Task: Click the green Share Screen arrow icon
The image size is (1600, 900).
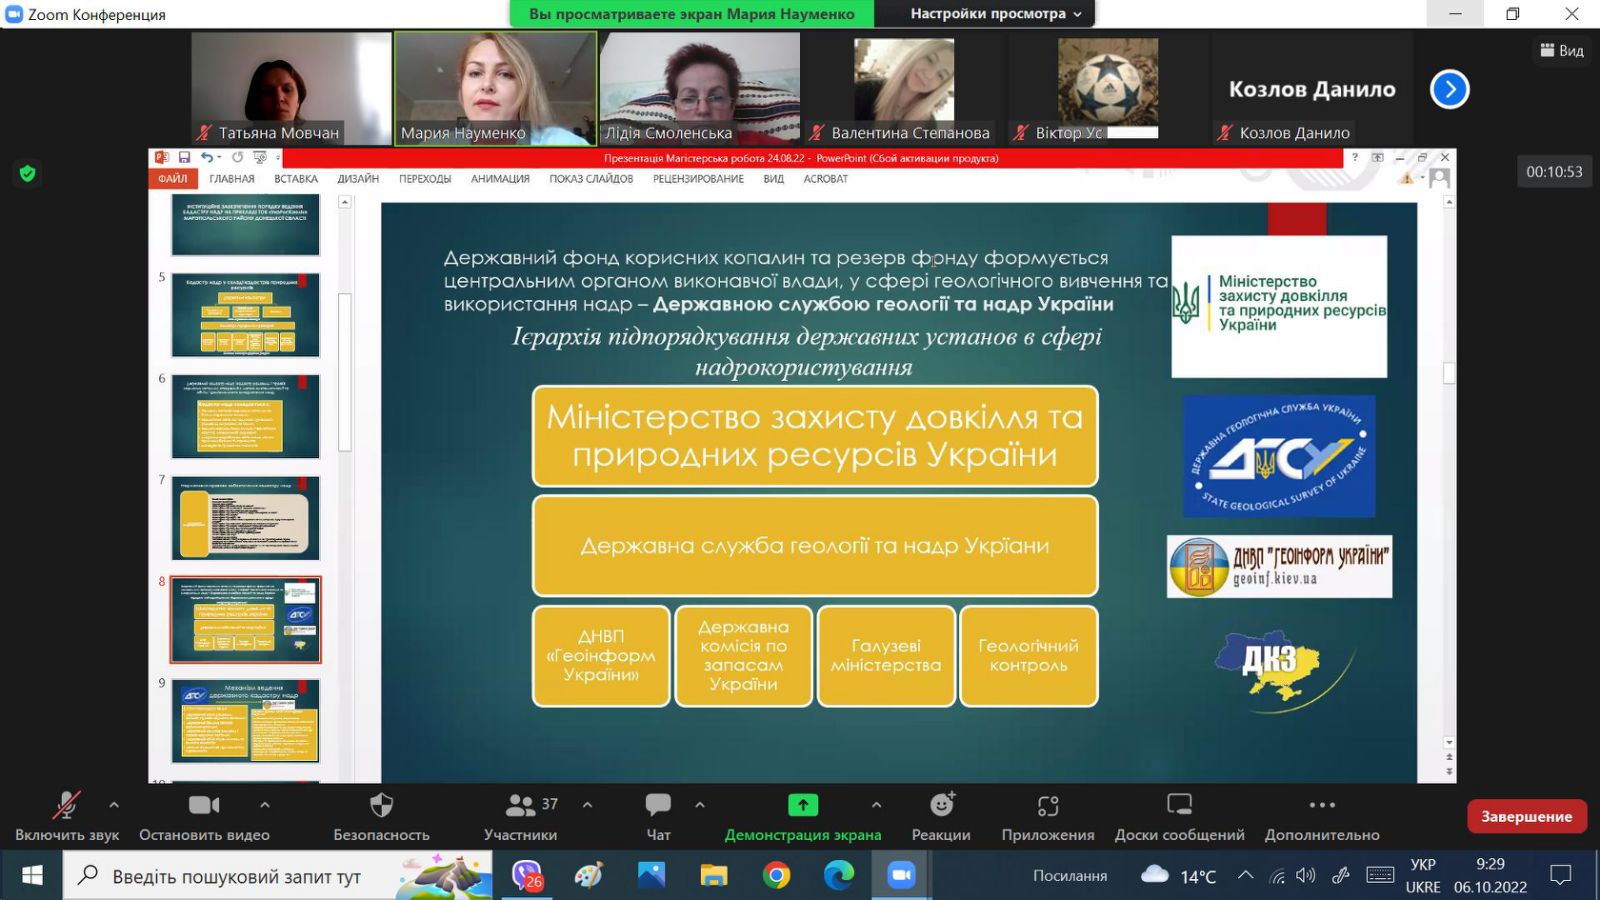Action: (x=802, y=805)
